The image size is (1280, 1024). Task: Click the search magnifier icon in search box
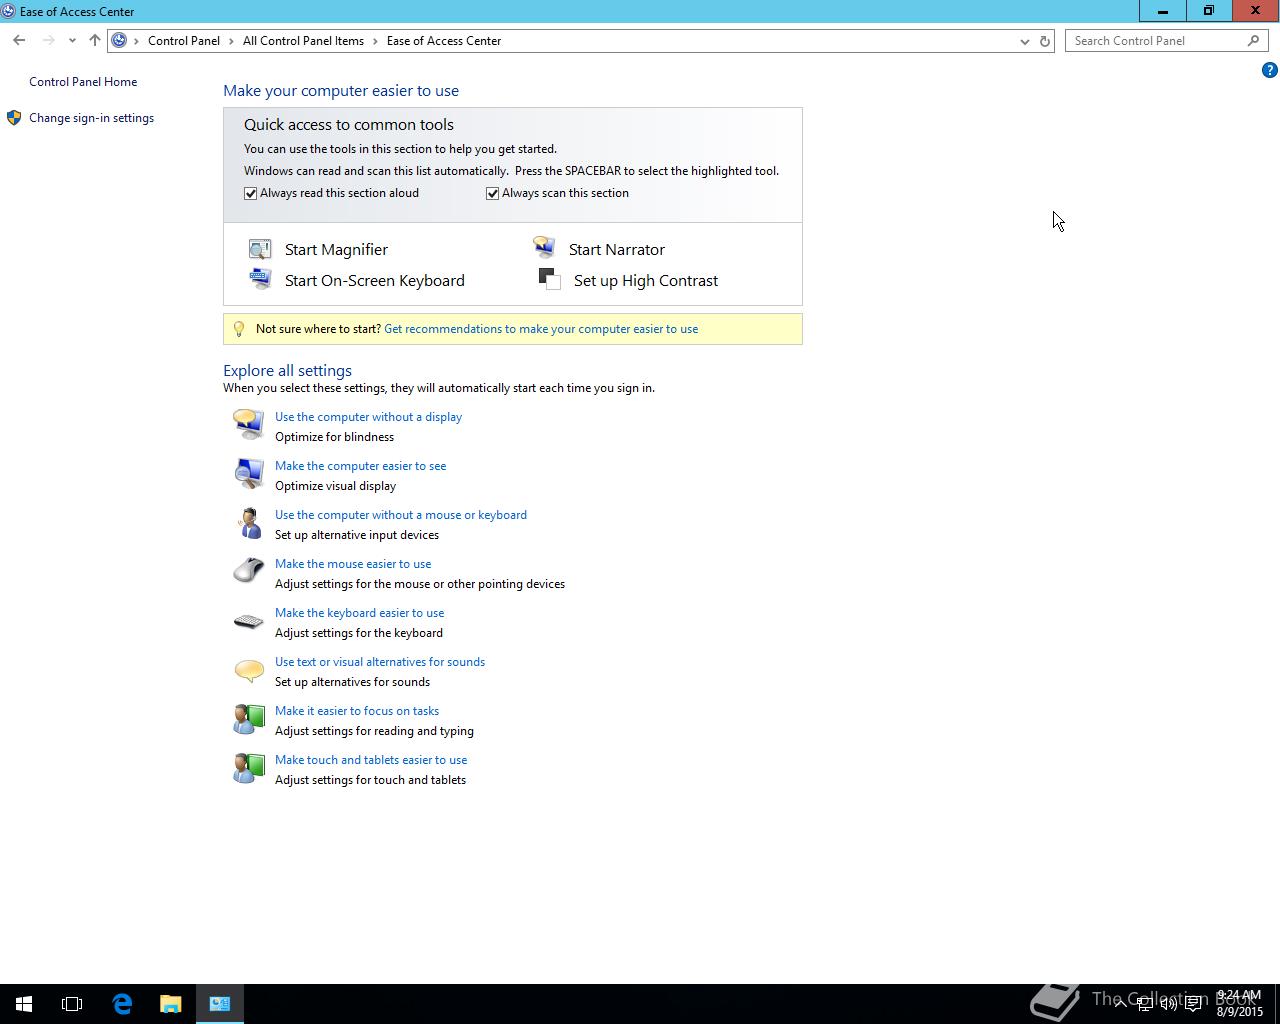1253,41
